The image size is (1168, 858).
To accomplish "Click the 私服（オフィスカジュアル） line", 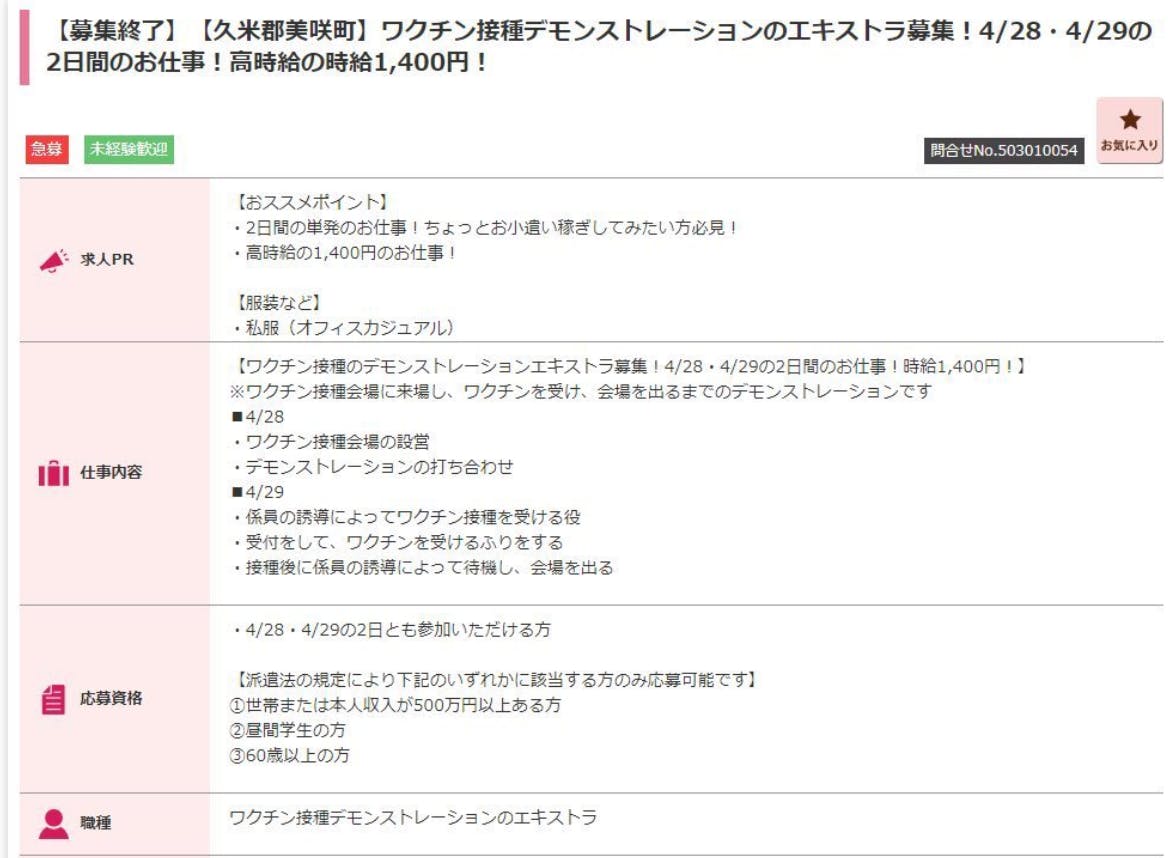I will click(x=343, y=328).
